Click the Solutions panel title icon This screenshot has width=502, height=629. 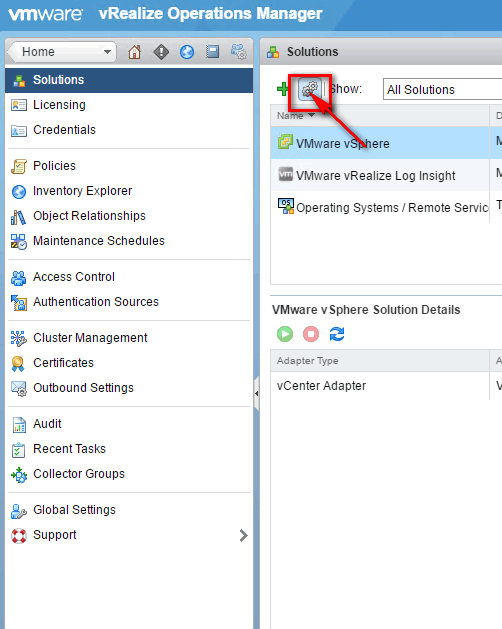pyautogui.click(x=273, y=52)
